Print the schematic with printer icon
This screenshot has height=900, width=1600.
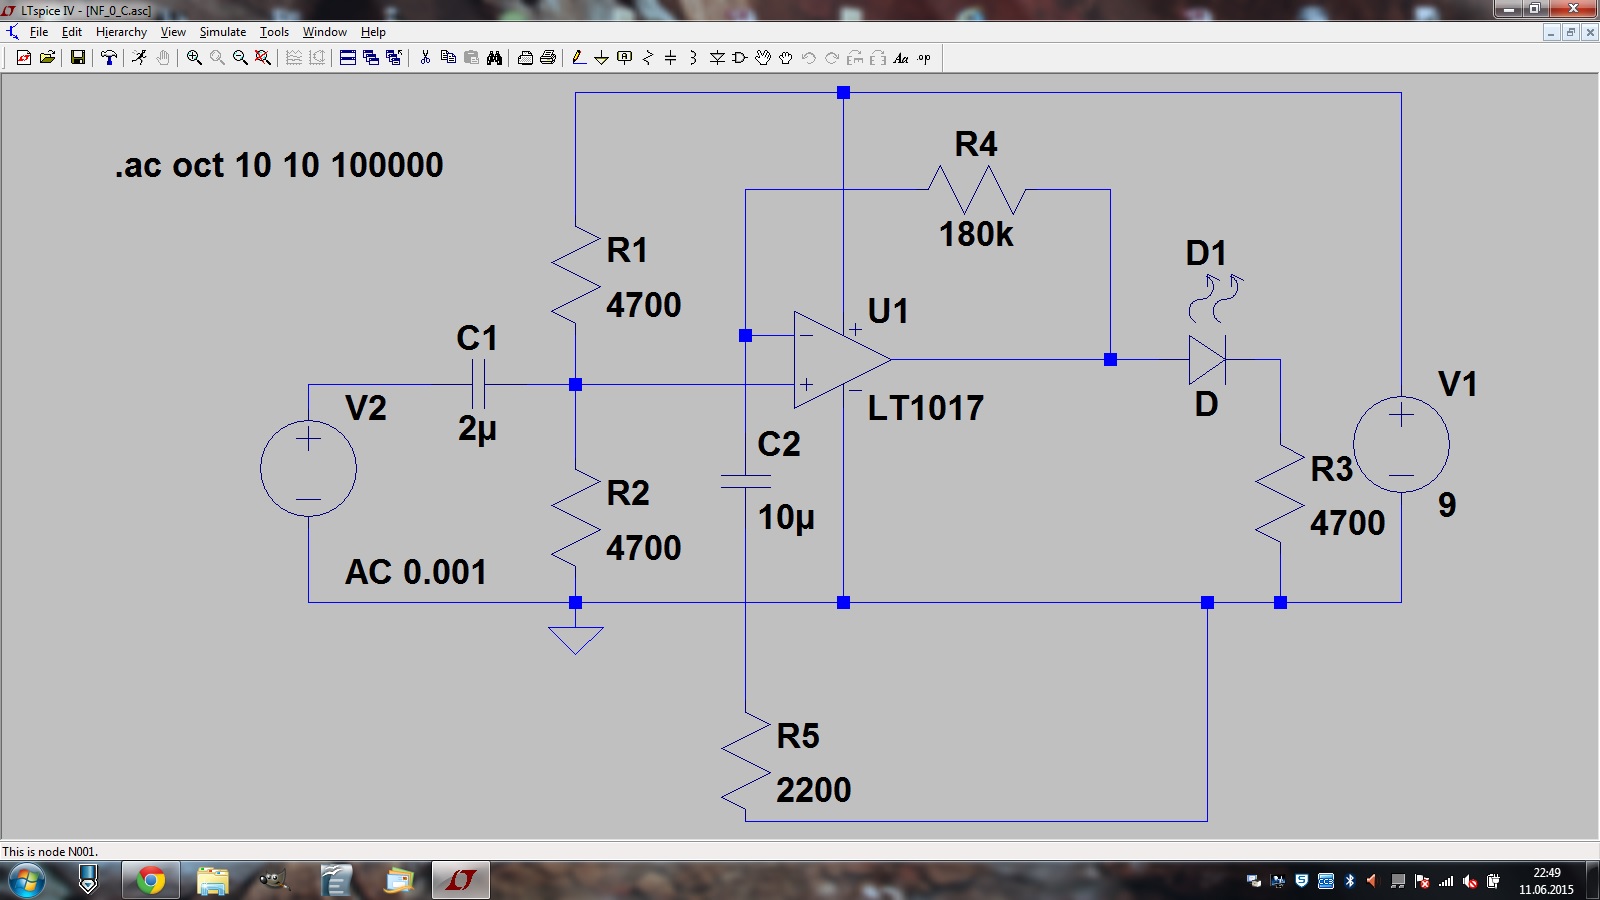[548, 58]
